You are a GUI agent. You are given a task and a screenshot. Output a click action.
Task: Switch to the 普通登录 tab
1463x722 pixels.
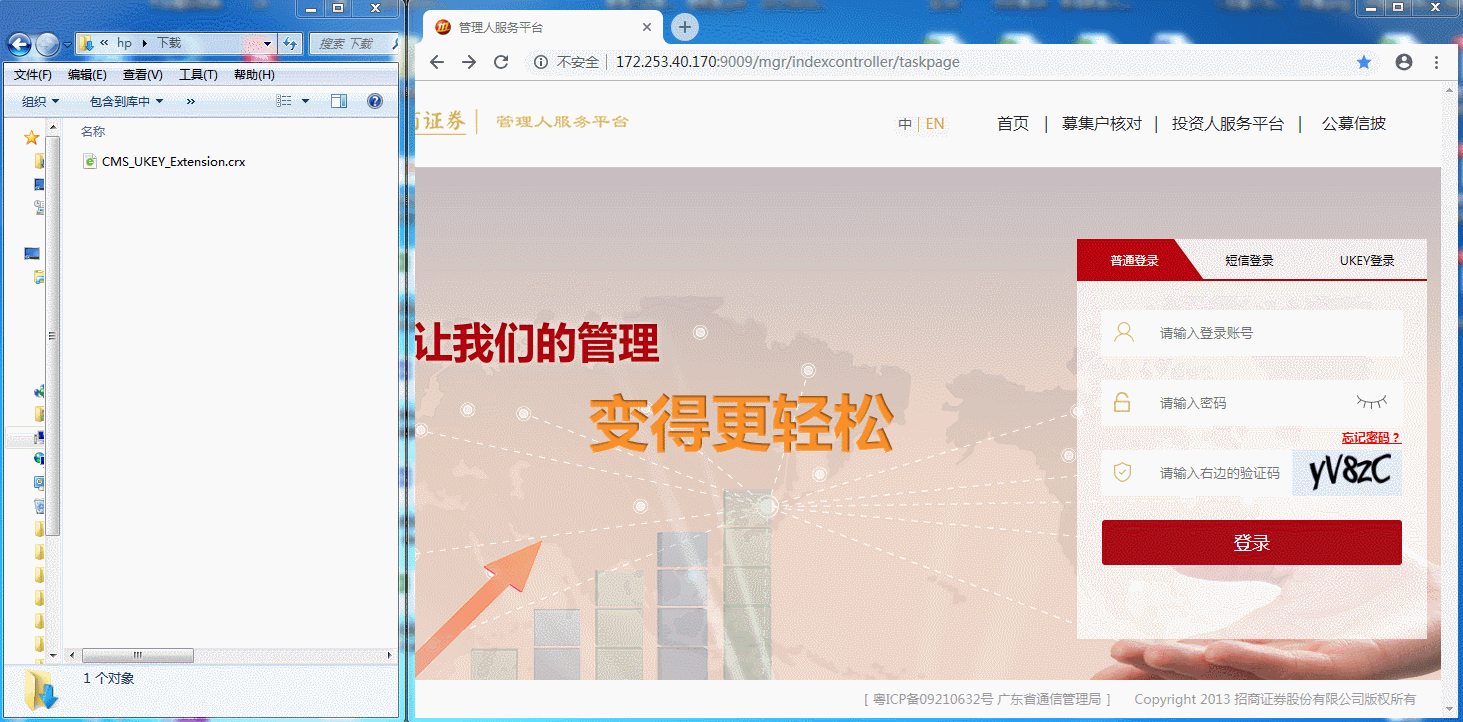coord(1134,261)
